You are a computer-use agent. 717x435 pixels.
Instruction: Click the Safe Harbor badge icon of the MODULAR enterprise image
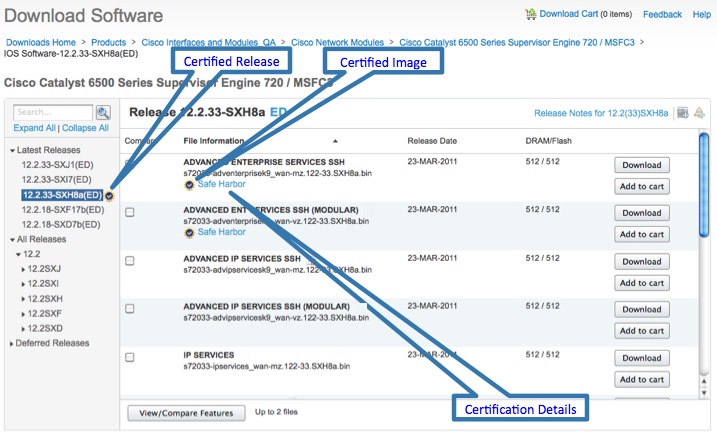tap(189, 233)
